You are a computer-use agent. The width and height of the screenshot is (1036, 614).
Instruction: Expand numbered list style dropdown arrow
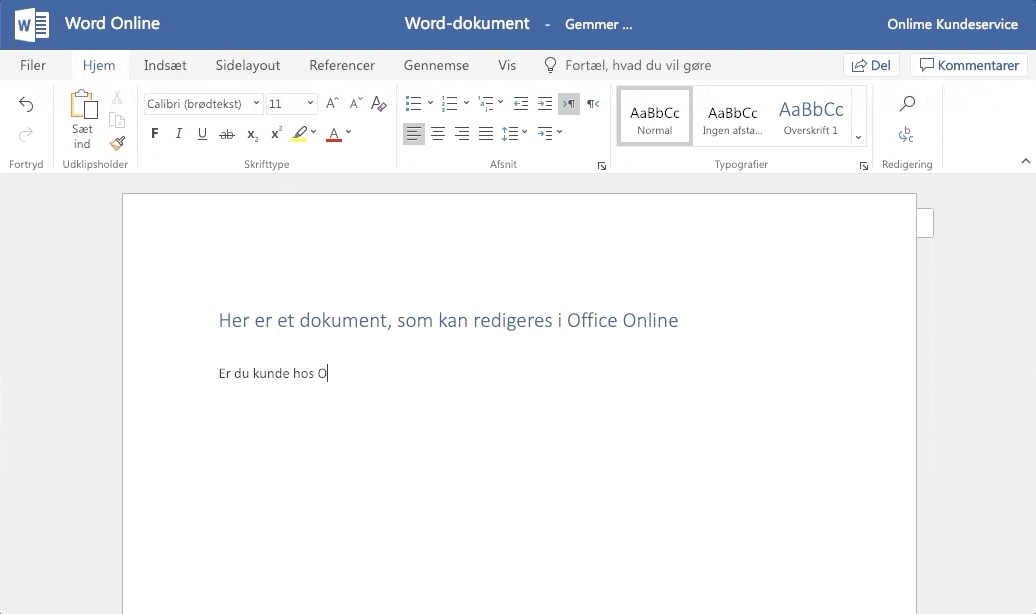coord(466,102)
